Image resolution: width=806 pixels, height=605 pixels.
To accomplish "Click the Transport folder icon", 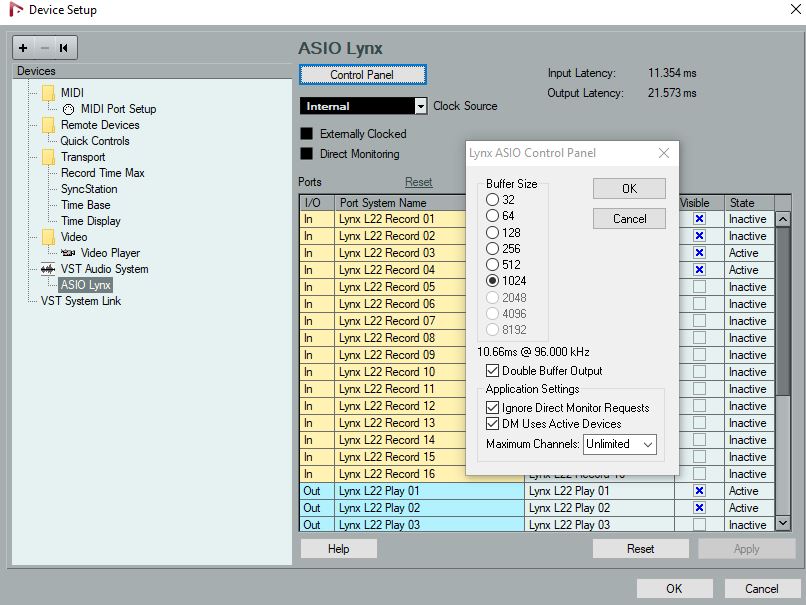I will (x=48, y=157).
